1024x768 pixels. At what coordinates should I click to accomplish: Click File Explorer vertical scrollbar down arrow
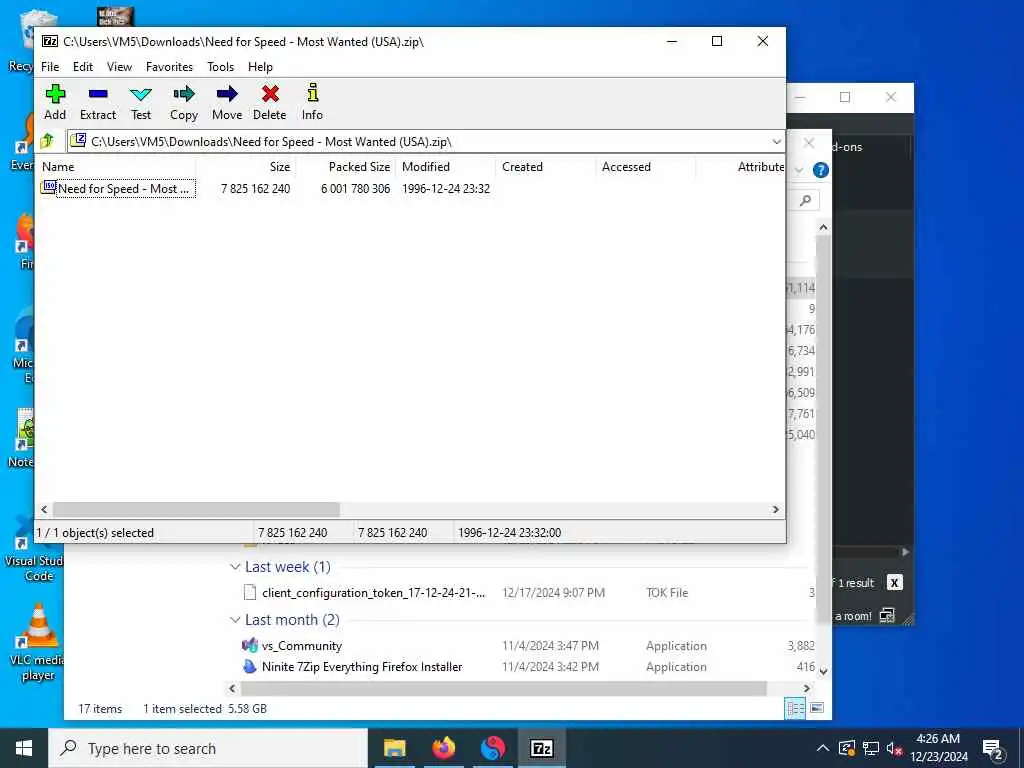click(824, 671)
